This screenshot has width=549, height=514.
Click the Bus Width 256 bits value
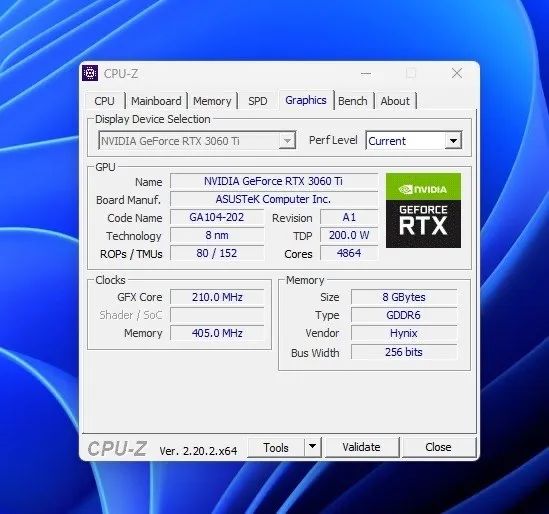pos(404,352)
